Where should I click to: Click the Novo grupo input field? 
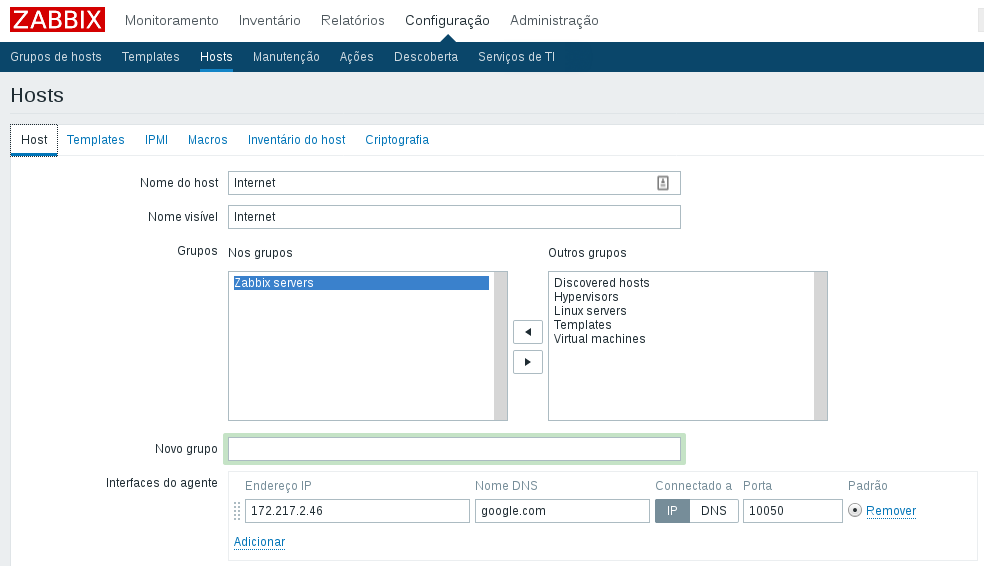click(x=454, y=449)
